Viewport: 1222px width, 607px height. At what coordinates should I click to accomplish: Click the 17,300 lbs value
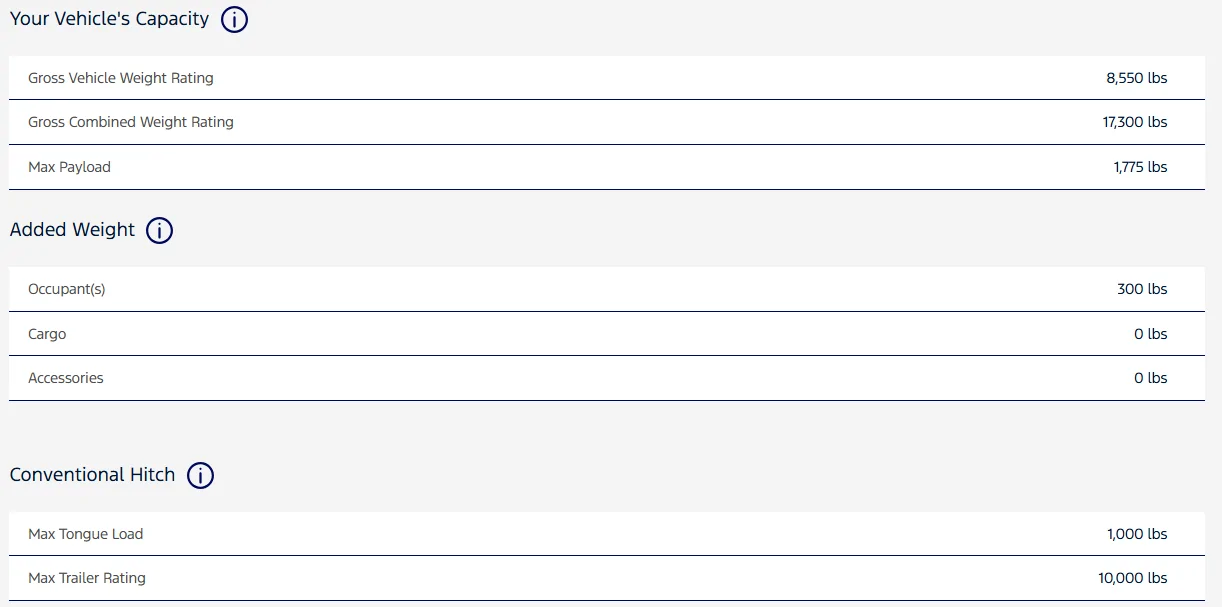[1135, 122]
